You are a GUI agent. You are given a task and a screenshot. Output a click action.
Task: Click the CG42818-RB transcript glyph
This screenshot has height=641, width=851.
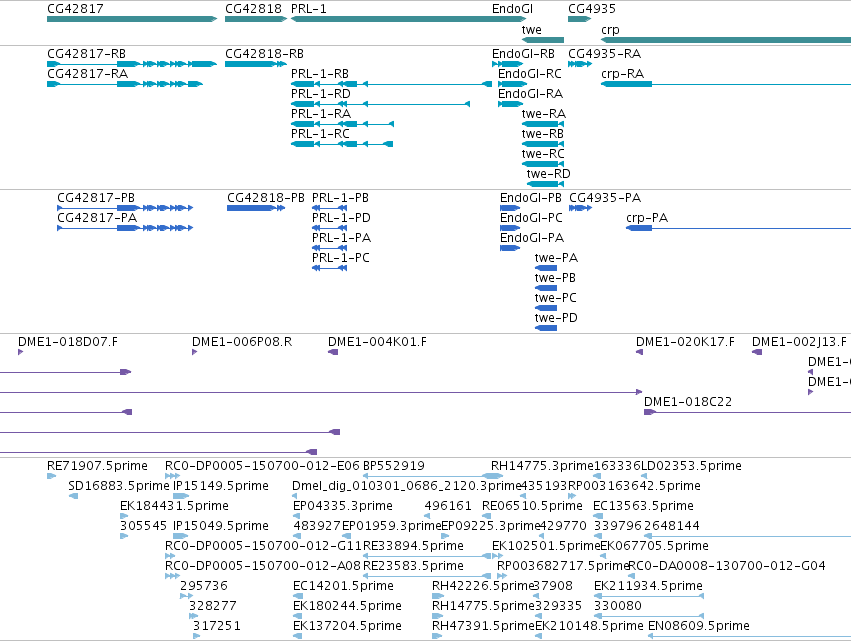tap(256, 64)
